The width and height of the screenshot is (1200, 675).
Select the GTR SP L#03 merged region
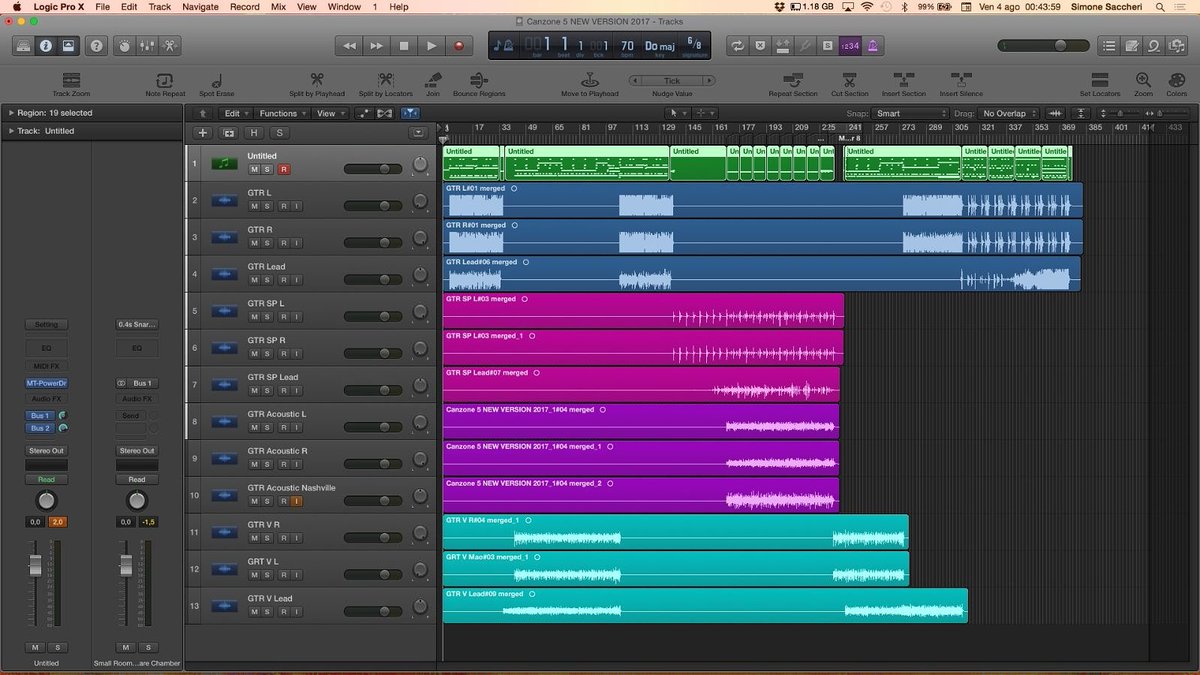[x=640, y=310]
